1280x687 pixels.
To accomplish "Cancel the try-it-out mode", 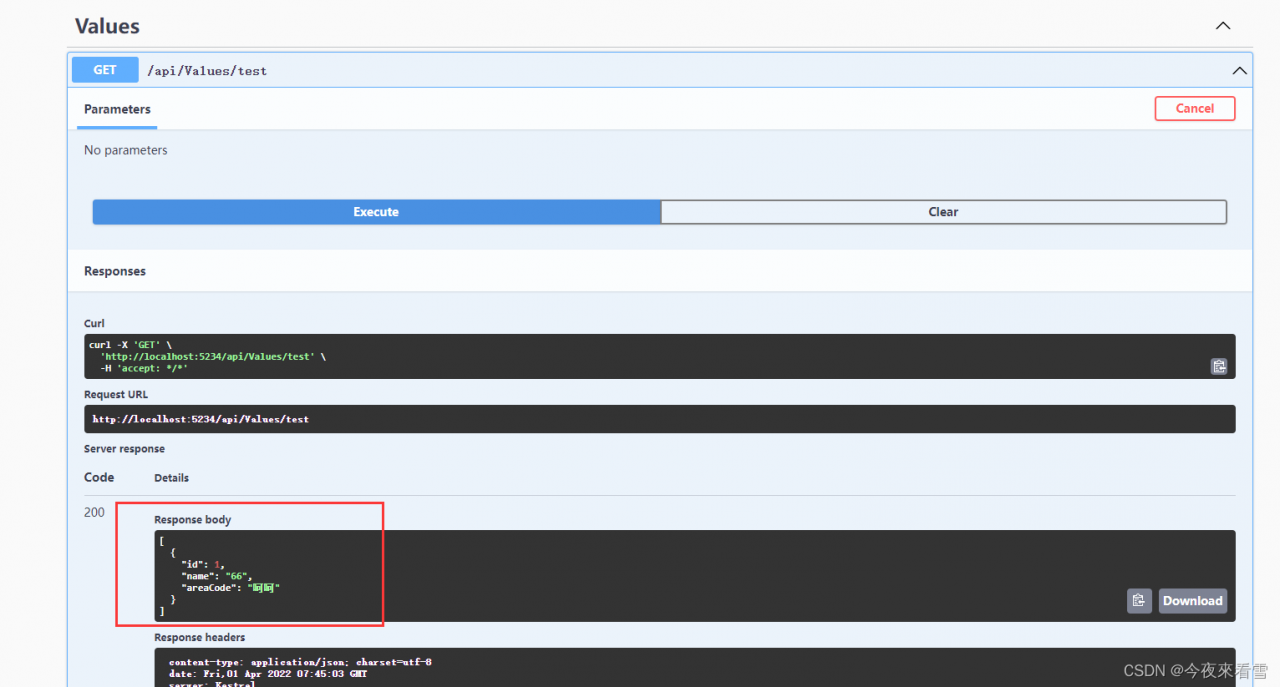I will tap(1195, 108).
